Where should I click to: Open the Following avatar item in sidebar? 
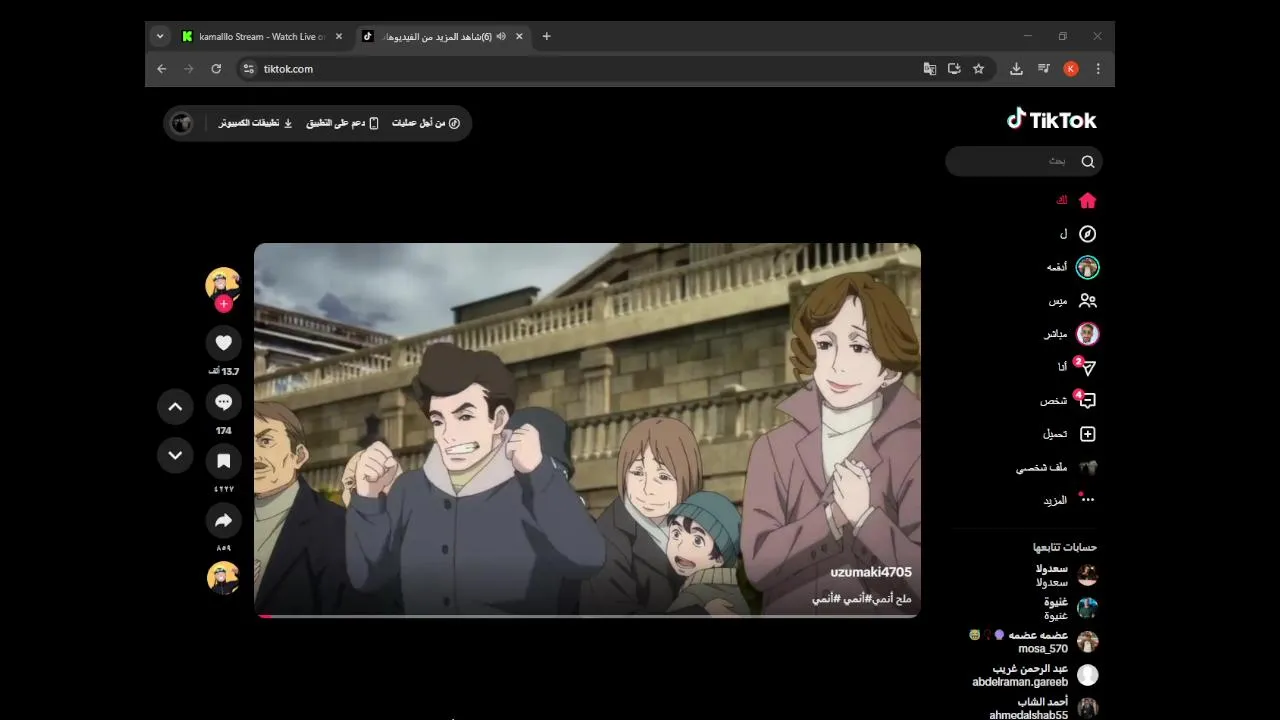pyautogui.click(x=1088, y=267)
